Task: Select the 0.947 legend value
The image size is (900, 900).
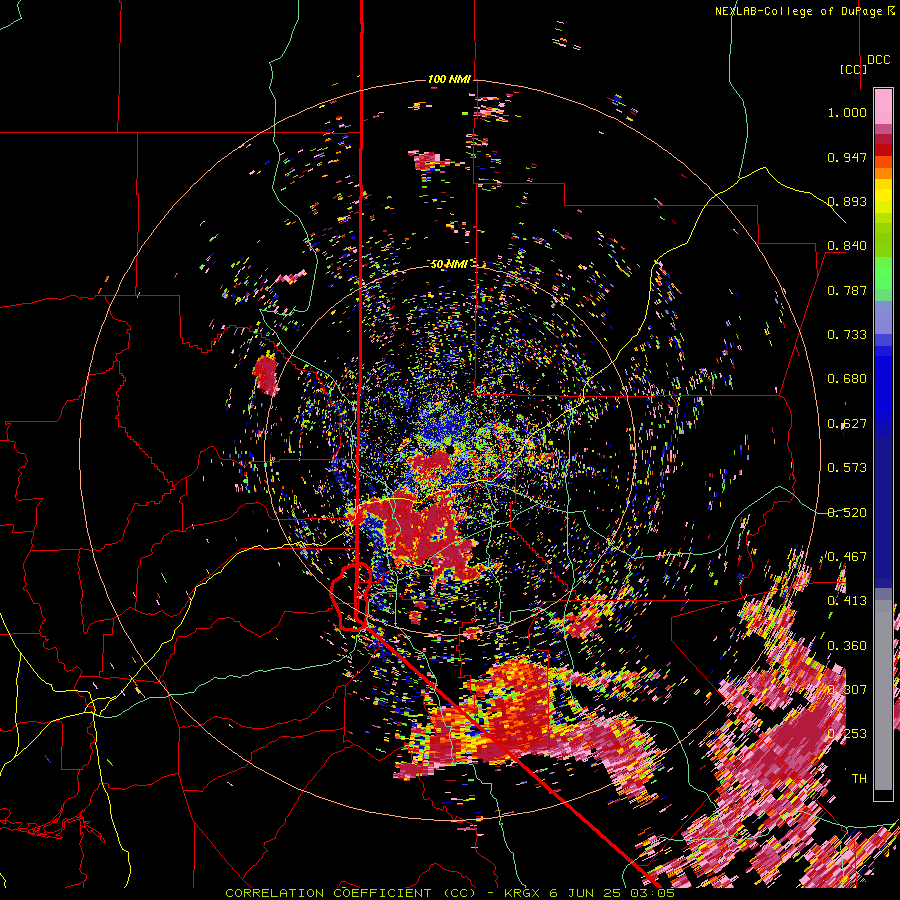Action: (x=847, y=157)
